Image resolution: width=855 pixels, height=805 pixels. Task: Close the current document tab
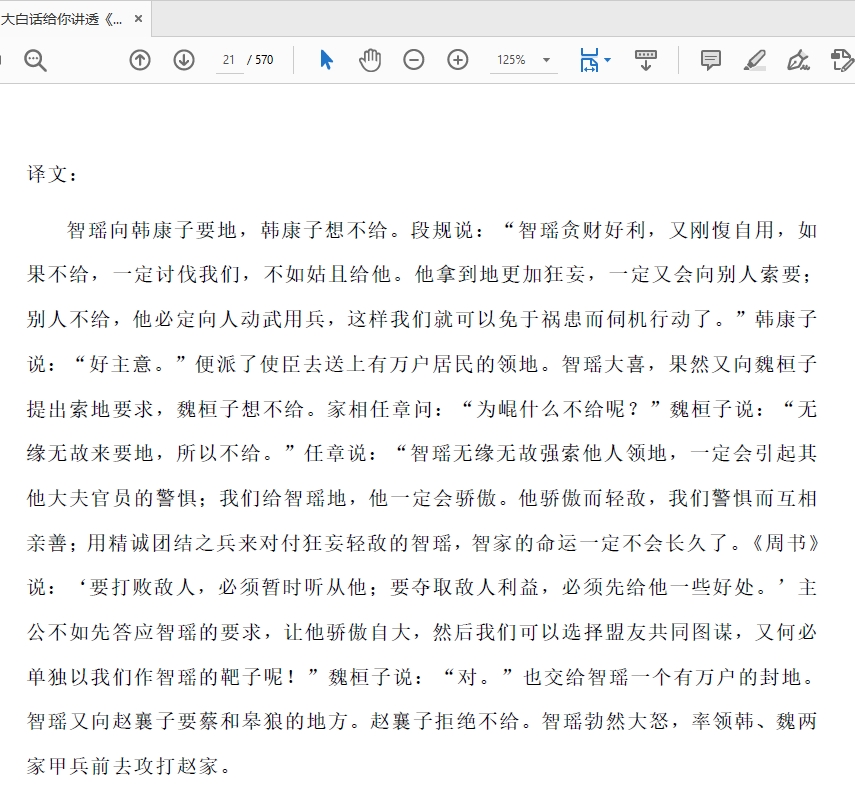(x=138, y=19)
